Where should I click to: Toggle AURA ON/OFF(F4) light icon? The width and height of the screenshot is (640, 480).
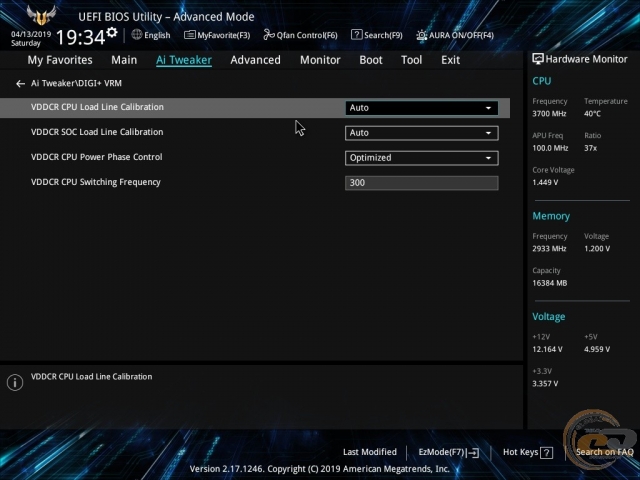422,35
